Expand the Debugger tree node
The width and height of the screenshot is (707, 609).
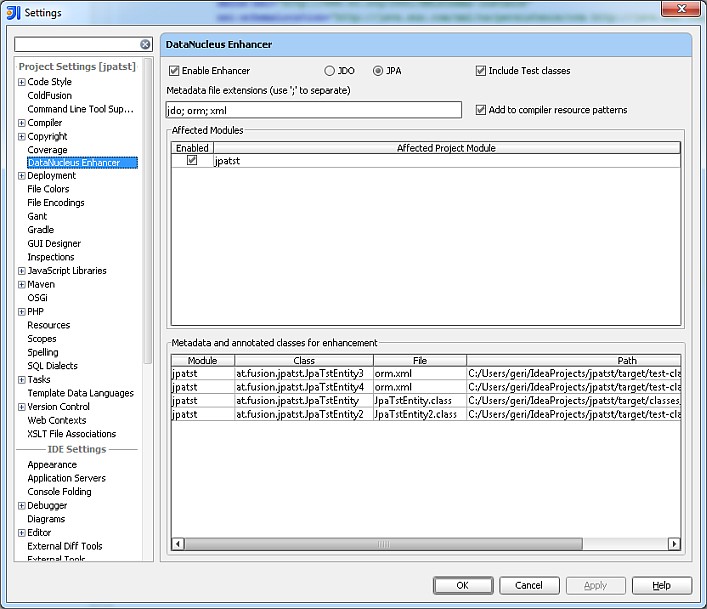[21, 506]
